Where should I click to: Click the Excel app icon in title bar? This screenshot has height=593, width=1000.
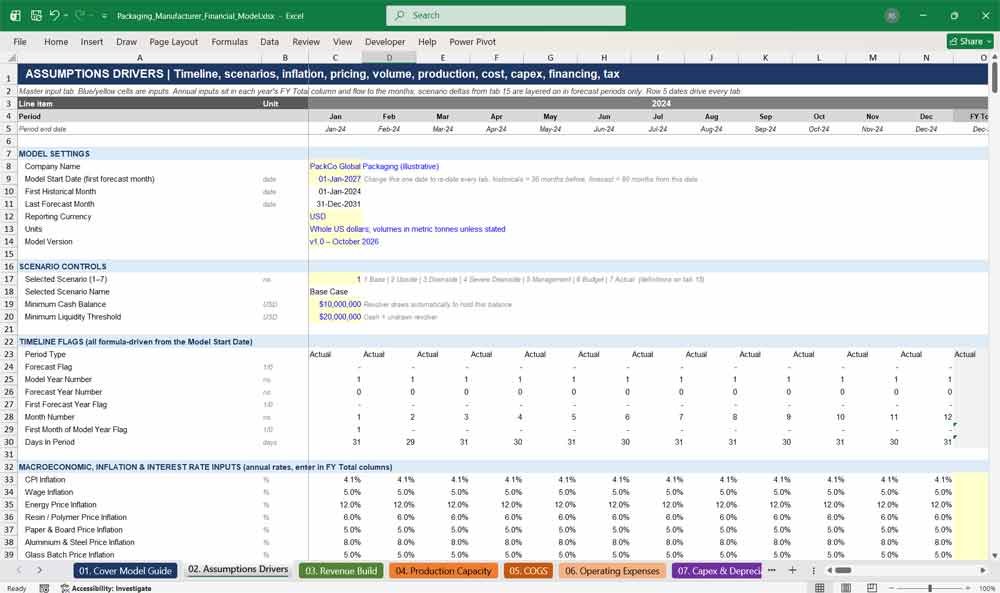(x=15, y=15)
